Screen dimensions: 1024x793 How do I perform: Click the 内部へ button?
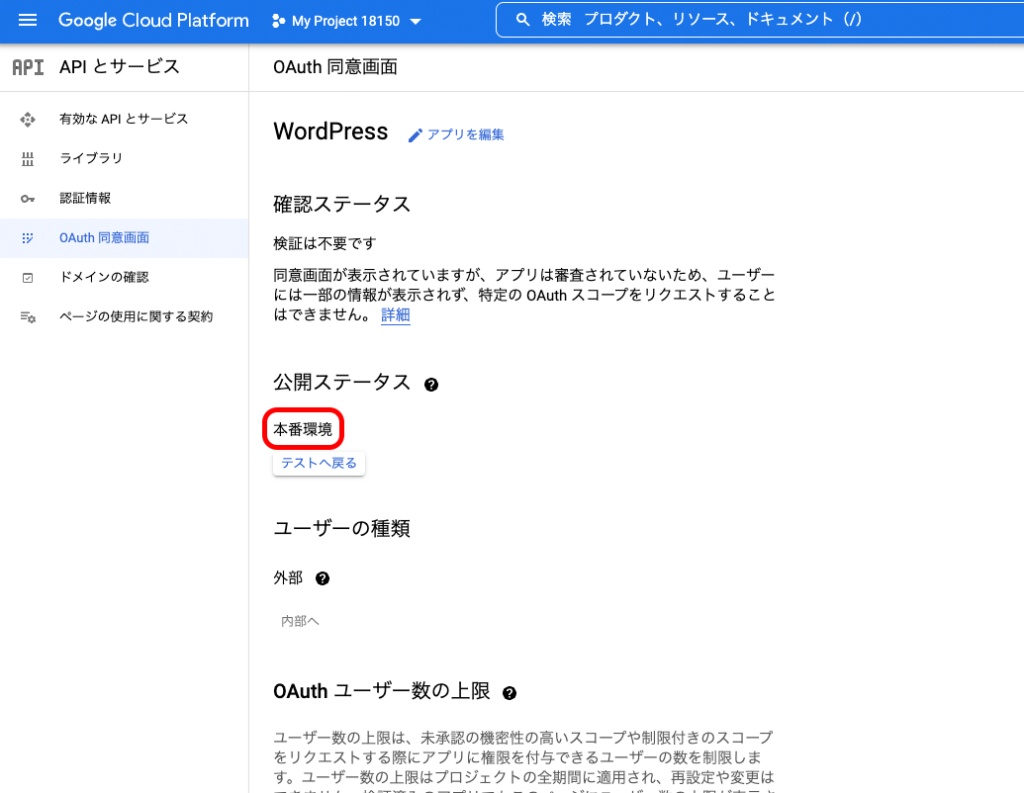click(x=300, y=621)
